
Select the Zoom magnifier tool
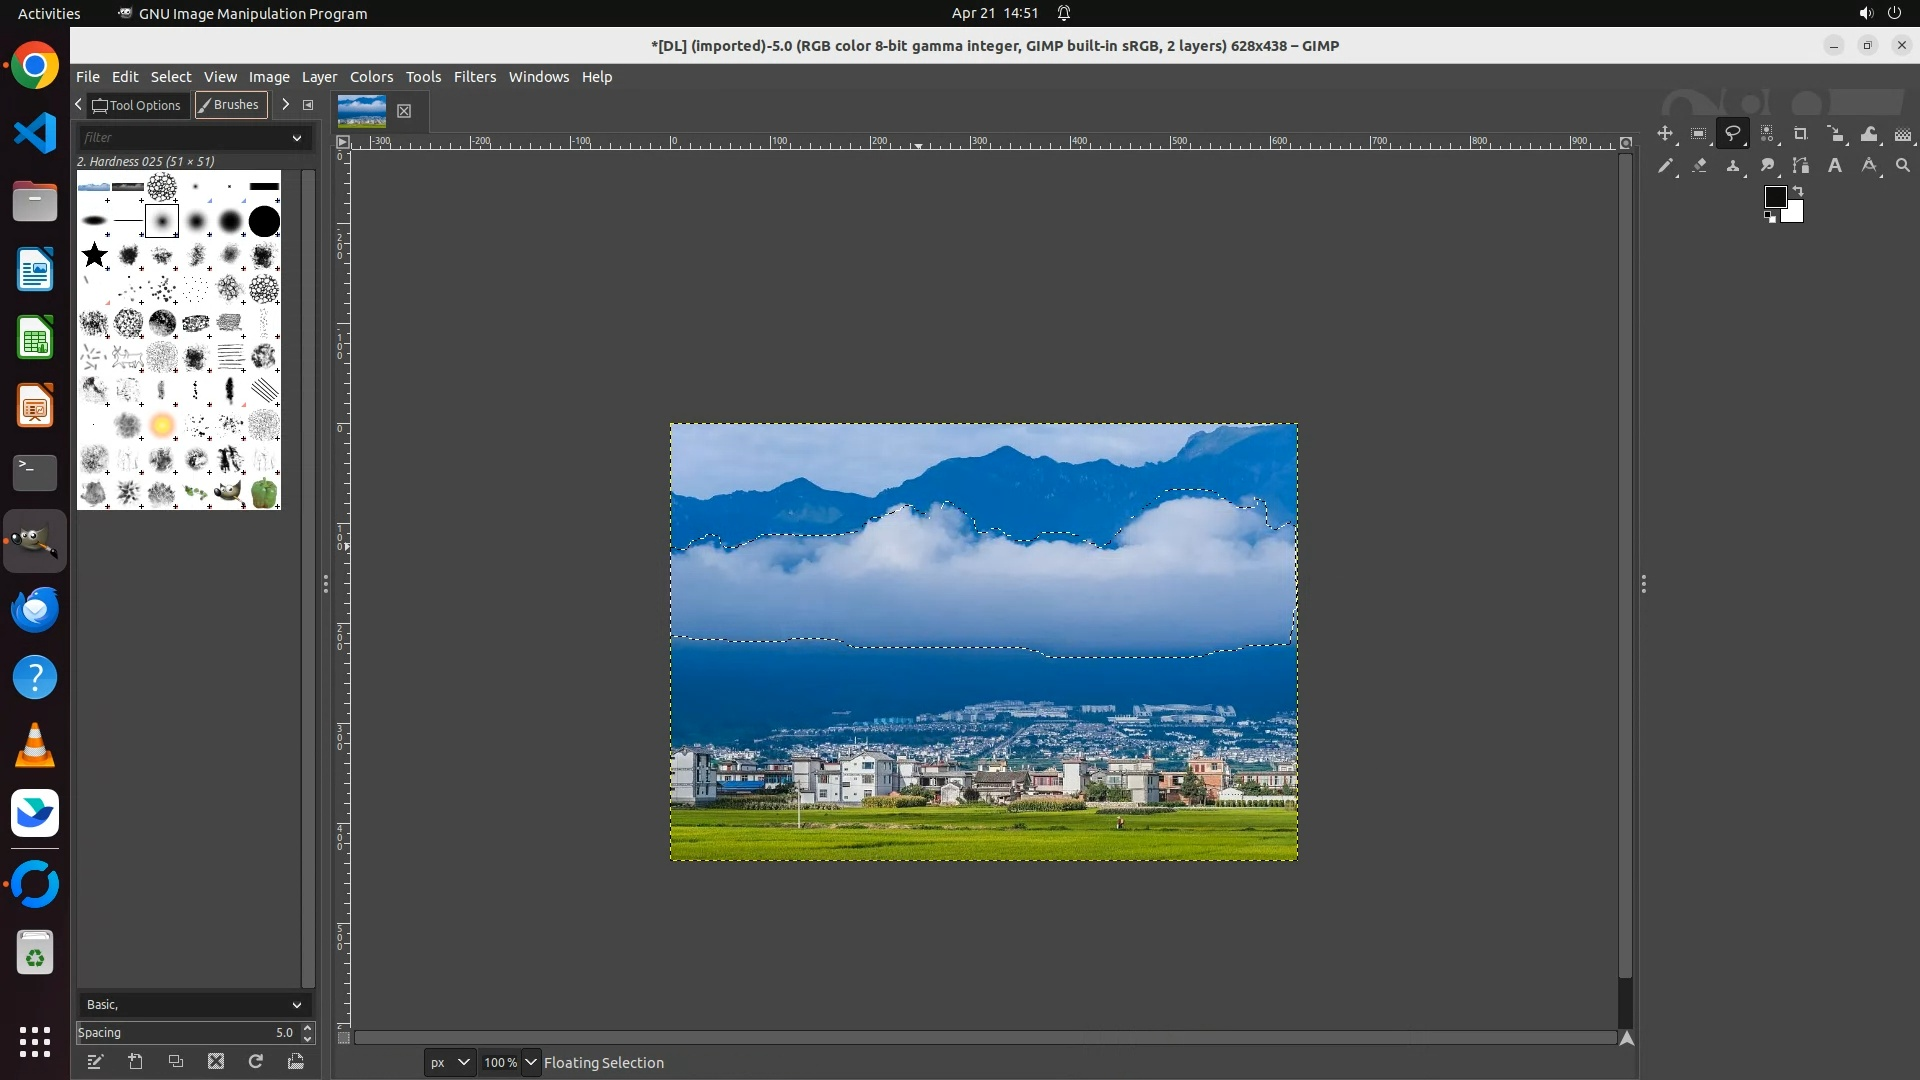coord(1903,166)
